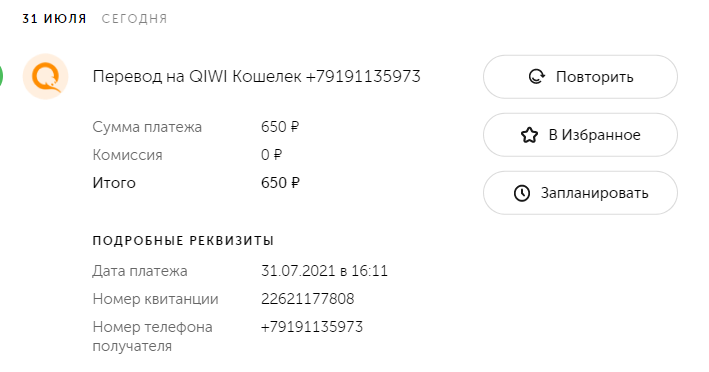The height and width of the screenshot is (372, 709).
Task: Click recipient phone number under detailed requisites
Action: (x=312, y=327)
